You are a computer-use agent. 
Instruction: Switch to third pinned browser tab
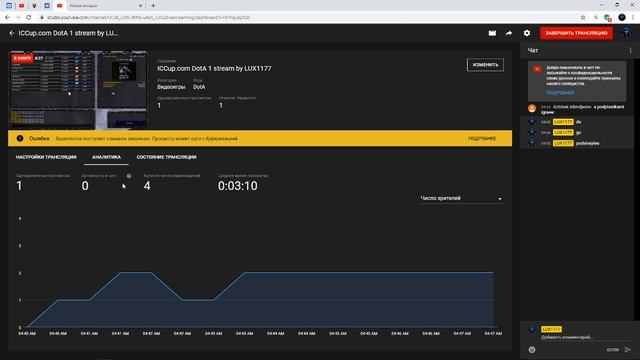34,6
